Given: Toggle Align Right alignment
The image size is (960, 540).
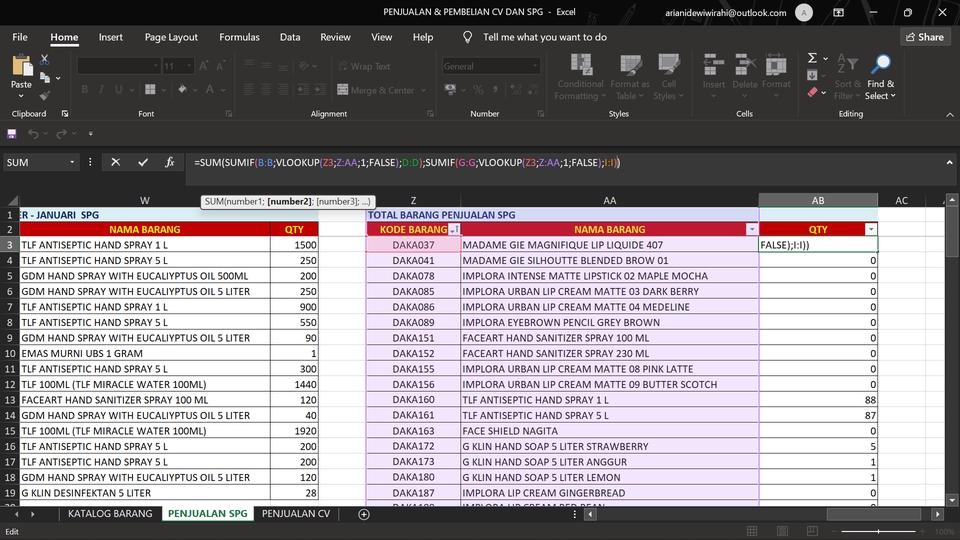Looking at the screenshot, I should click(283, 89).
